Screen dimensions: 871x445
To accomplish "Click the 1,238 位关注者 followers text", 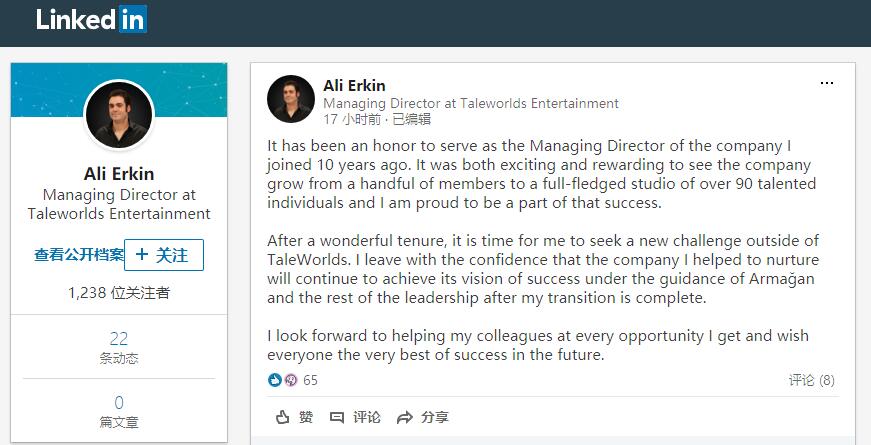I will pyautogui.click(x=119, y=293).
